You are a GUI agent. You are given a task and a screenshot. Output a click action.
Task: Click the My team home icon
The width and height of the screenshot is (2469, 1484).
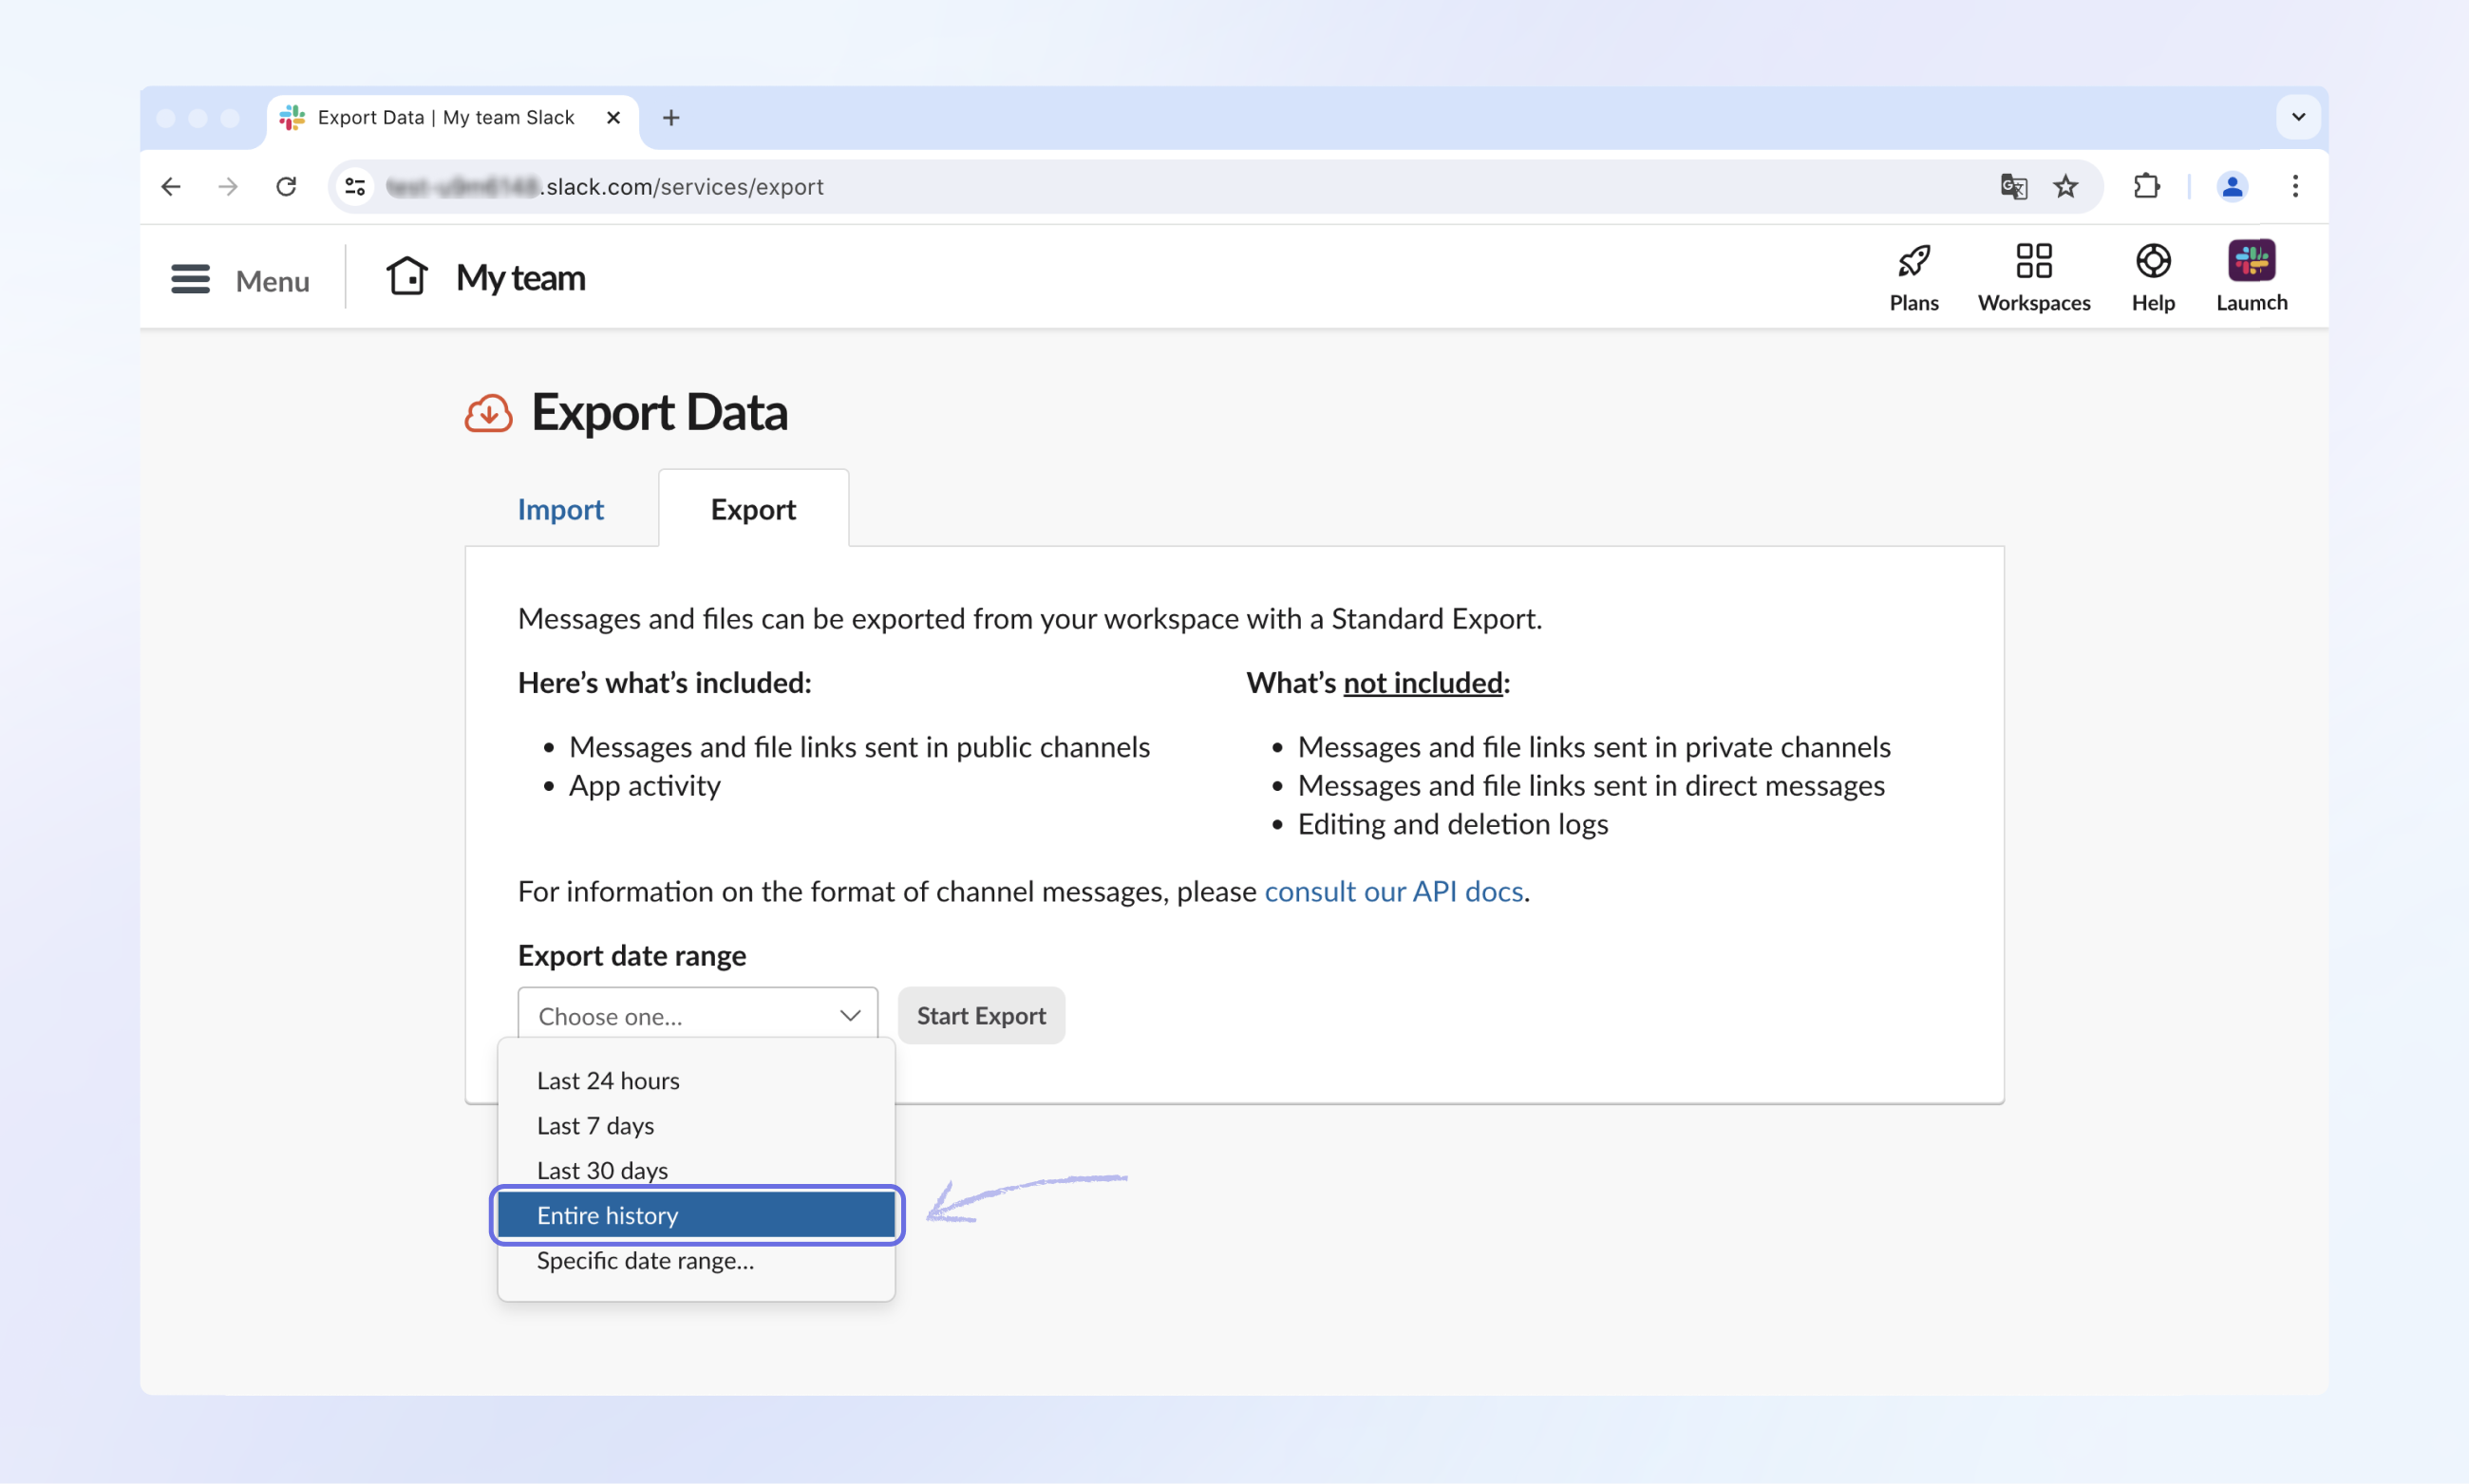pyautogui.click(x=407, y=276)
